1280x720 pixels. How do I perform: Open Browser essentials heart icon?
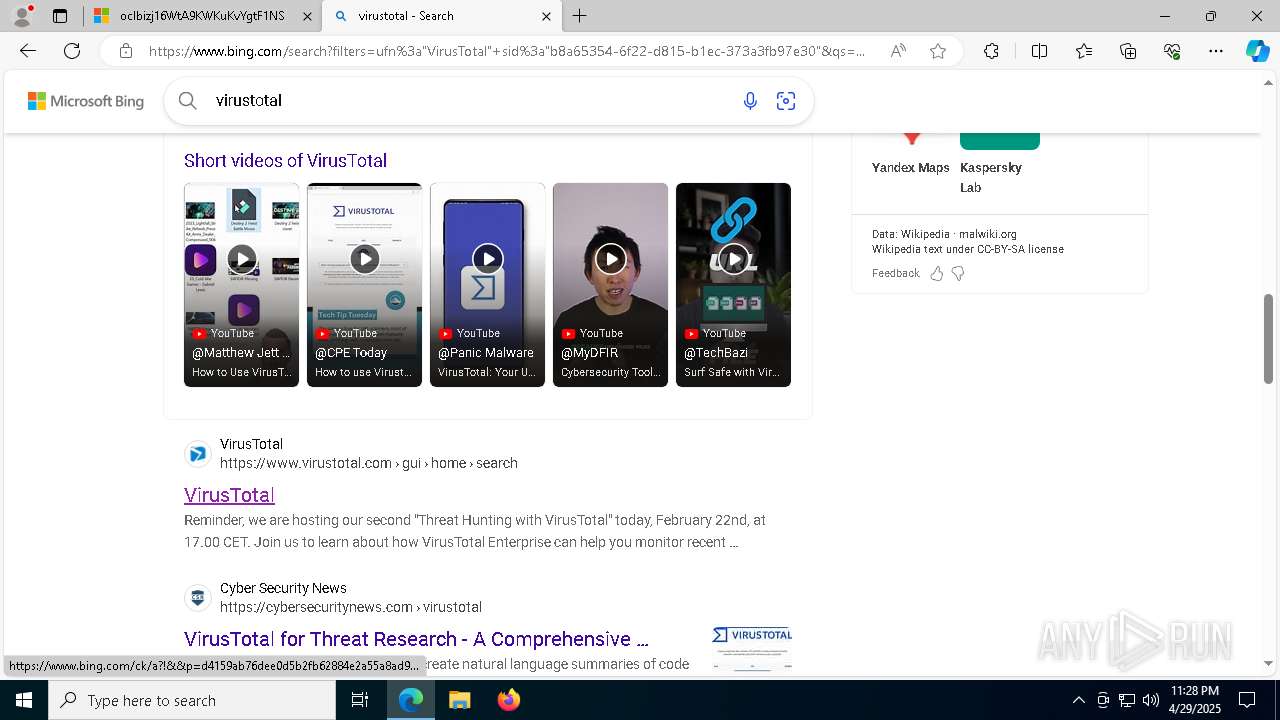(x=1173, y=51)
